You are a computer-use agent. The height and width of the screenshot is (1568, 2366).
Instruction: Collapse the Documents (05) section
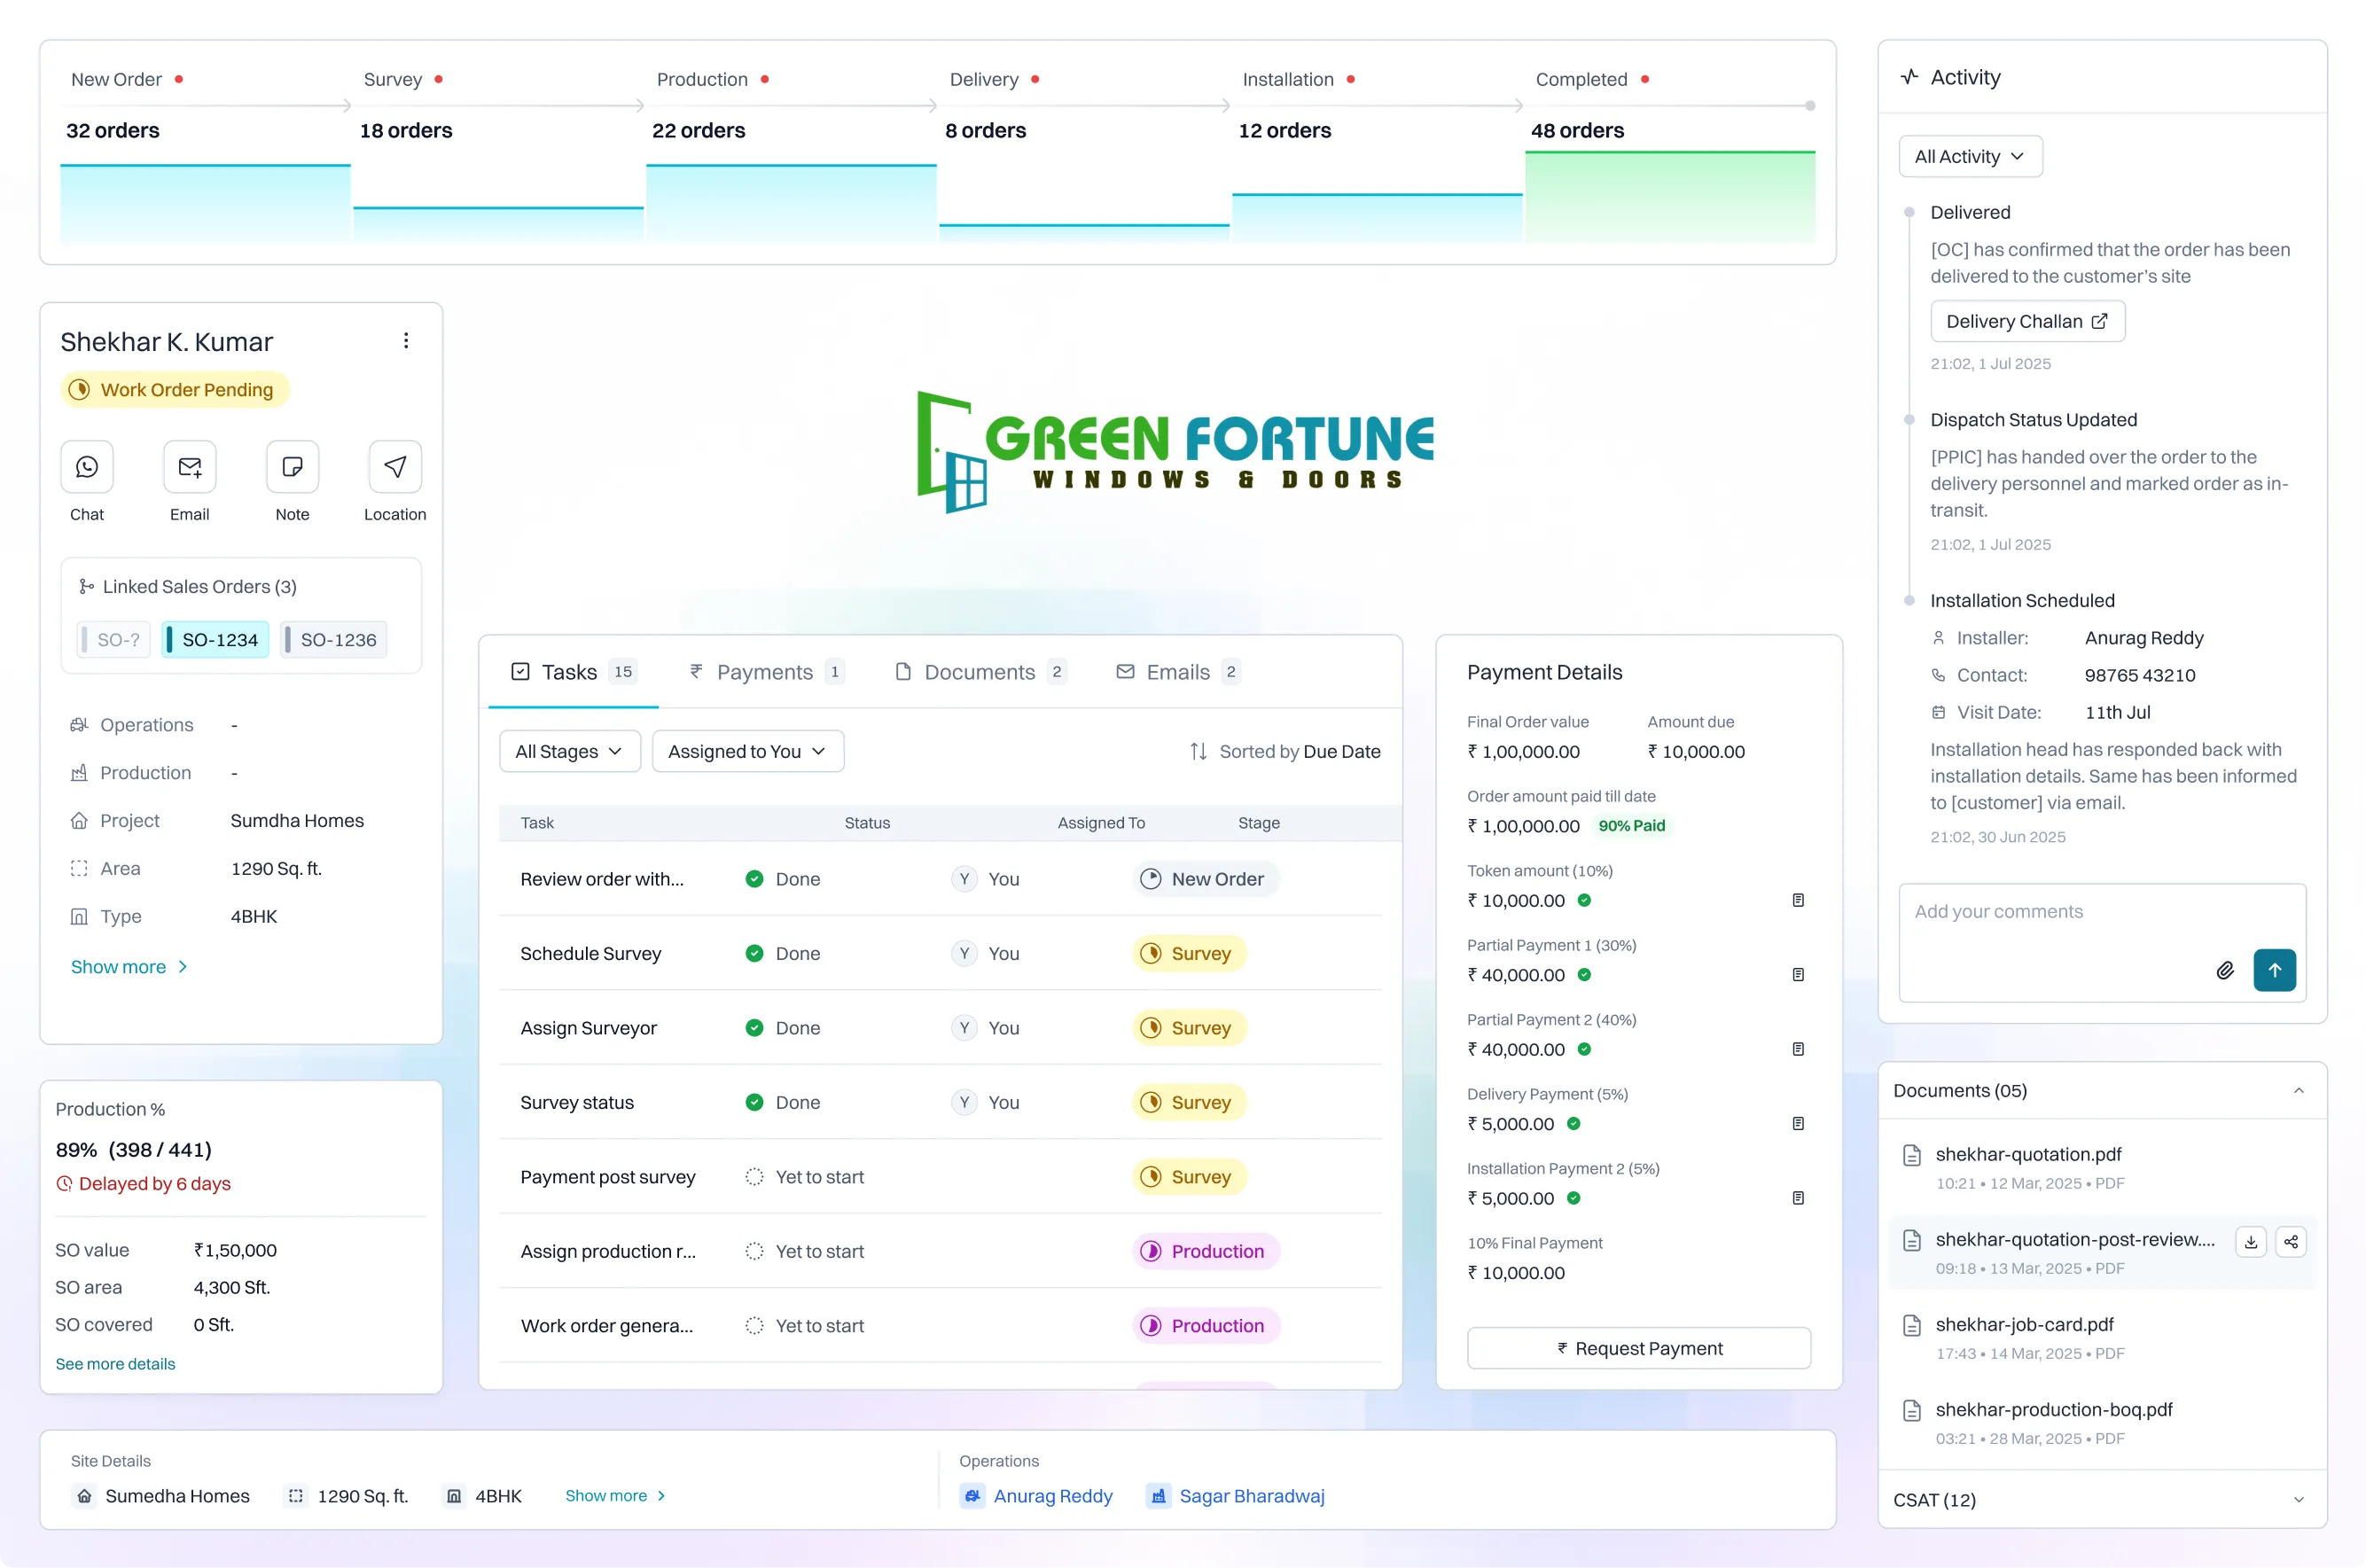pos(2299,1091)
